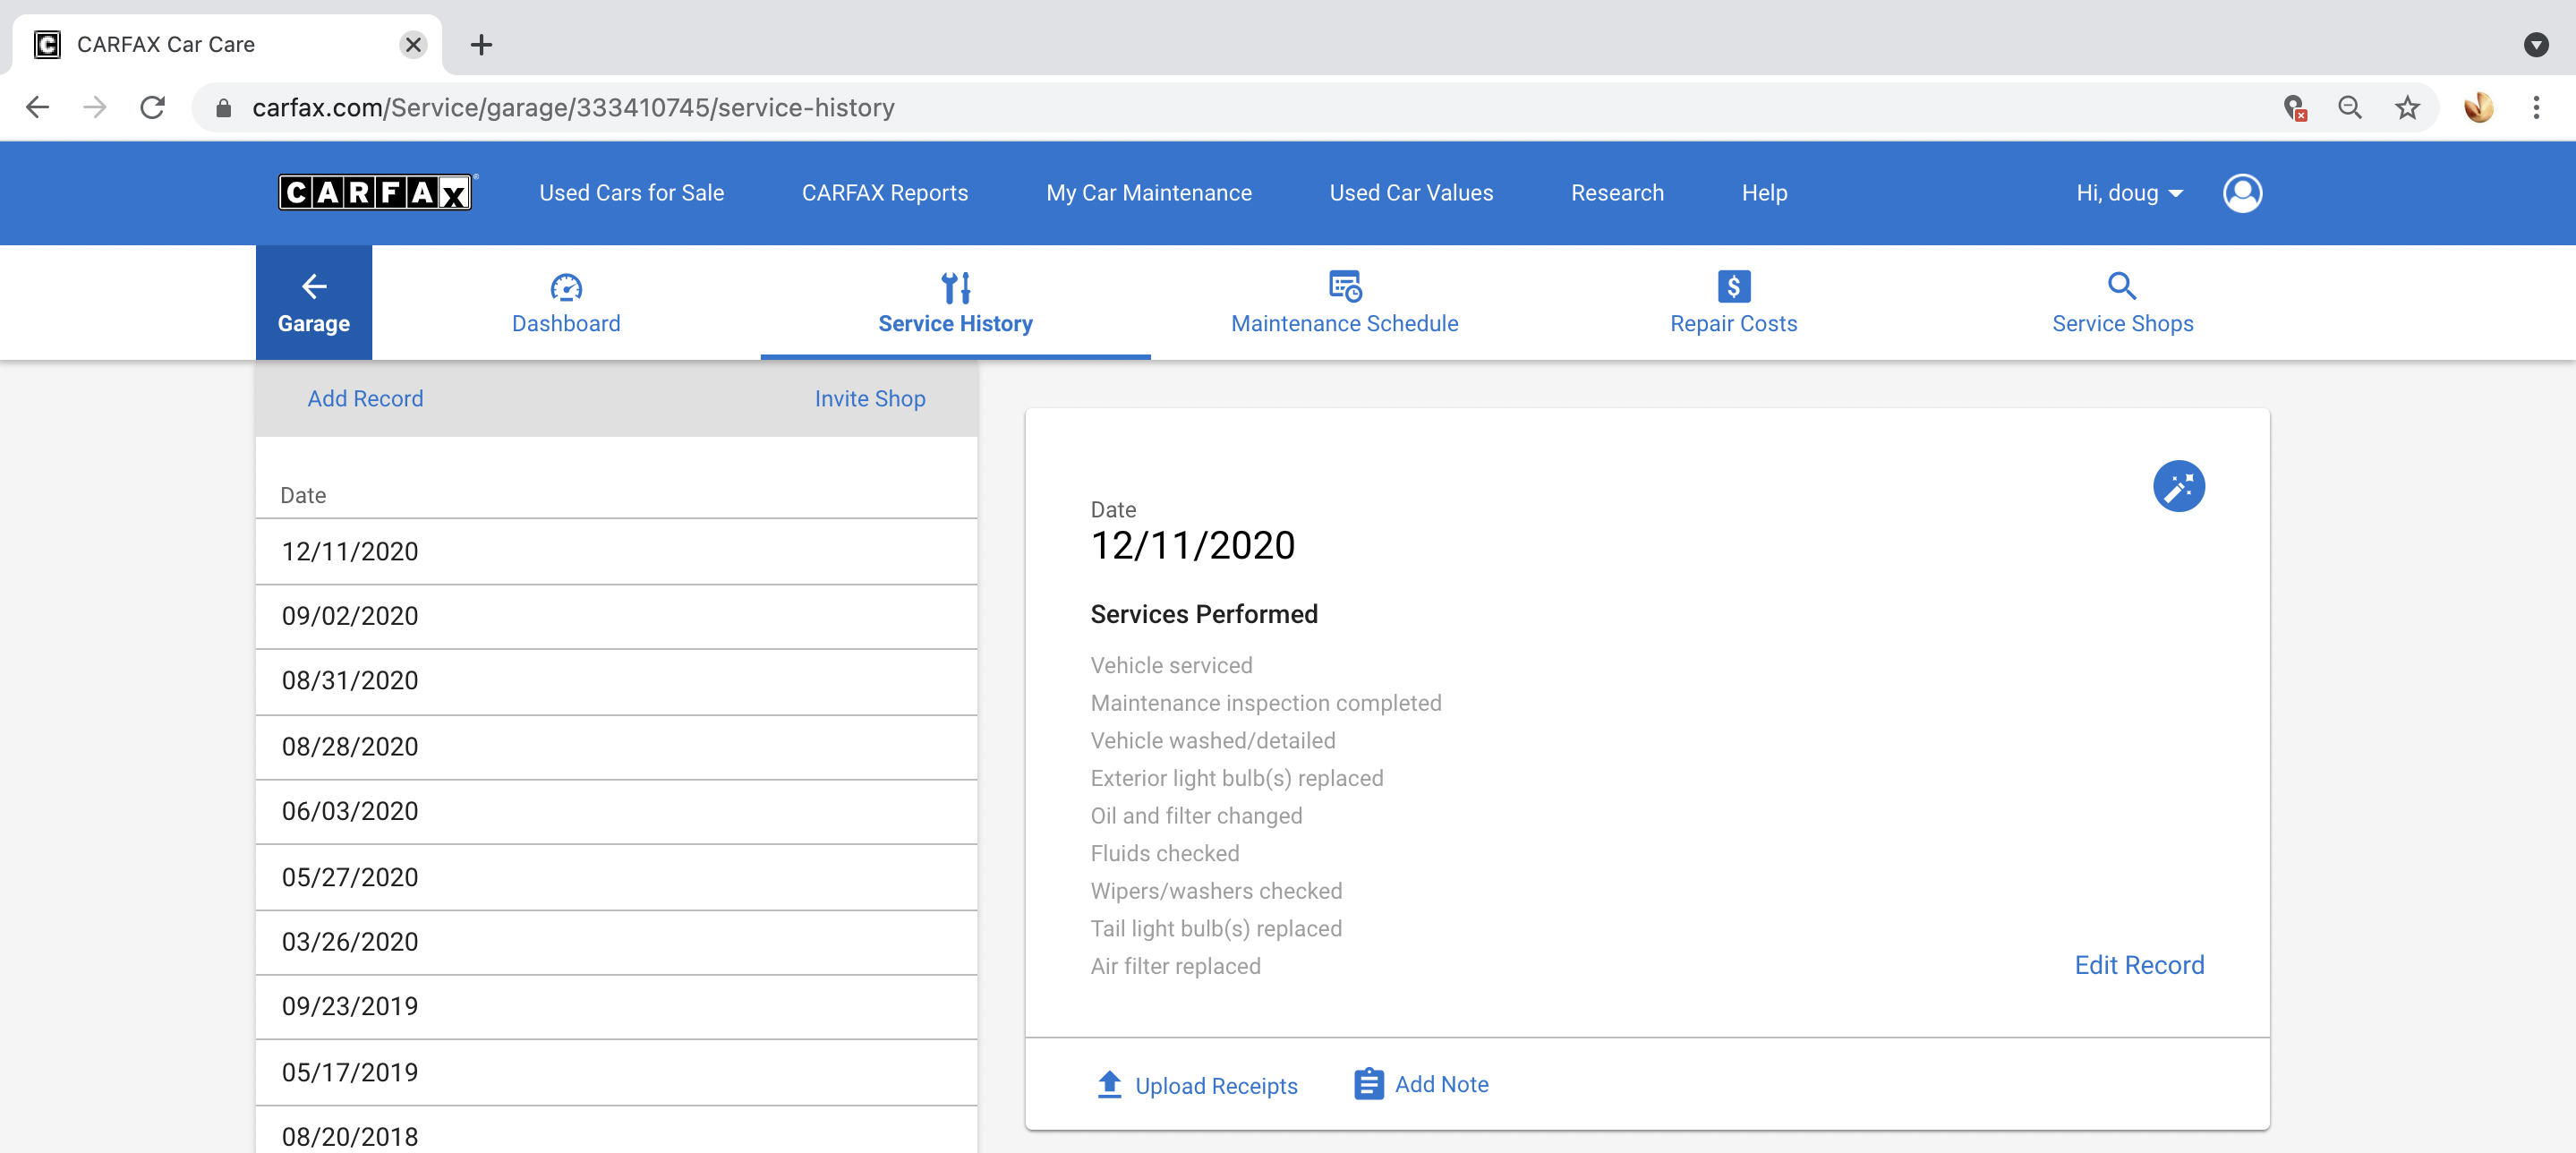This screenshot has height=1153, width=2576.
Task: Open a new browser tab
Action: 481,45
